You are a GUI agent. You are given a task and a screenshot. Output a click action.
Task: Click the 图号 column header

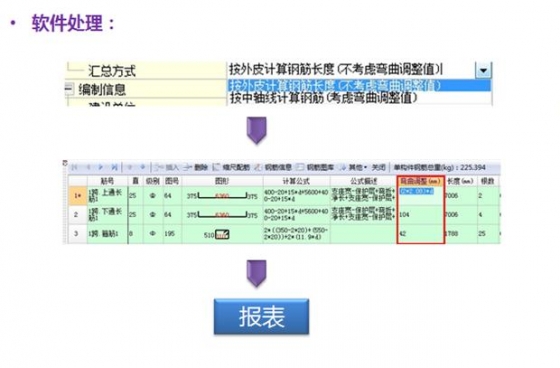(172, 181)
